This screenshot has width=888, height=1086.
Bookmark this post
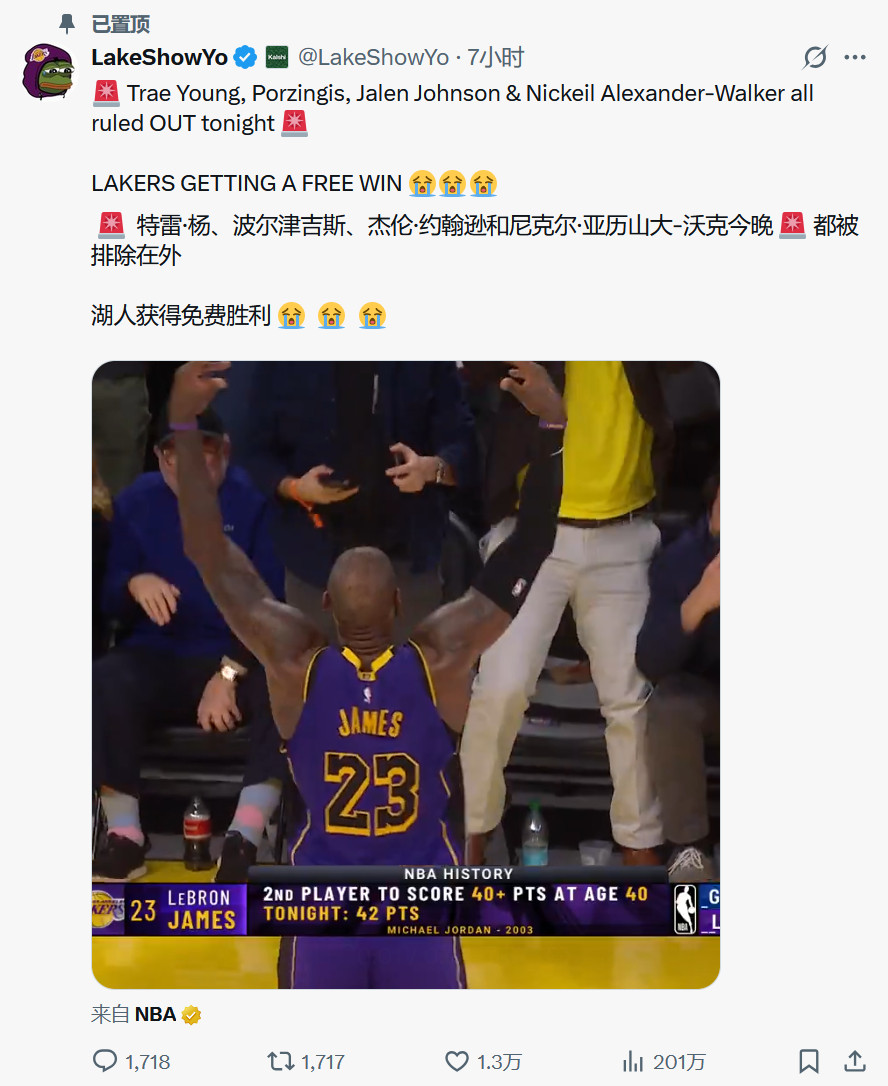coord(808,1061)
